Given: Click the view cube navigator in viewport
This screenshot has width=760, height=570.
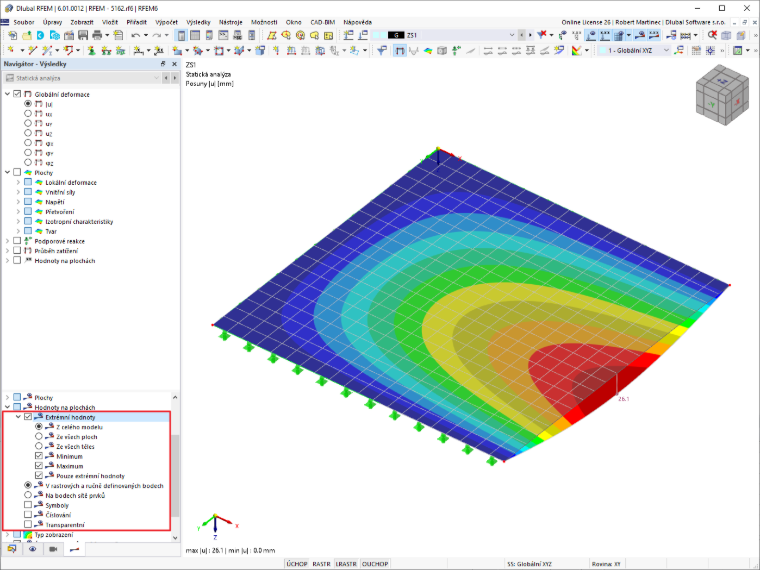Looking at the screenshot, I should [x=722, y=95].
